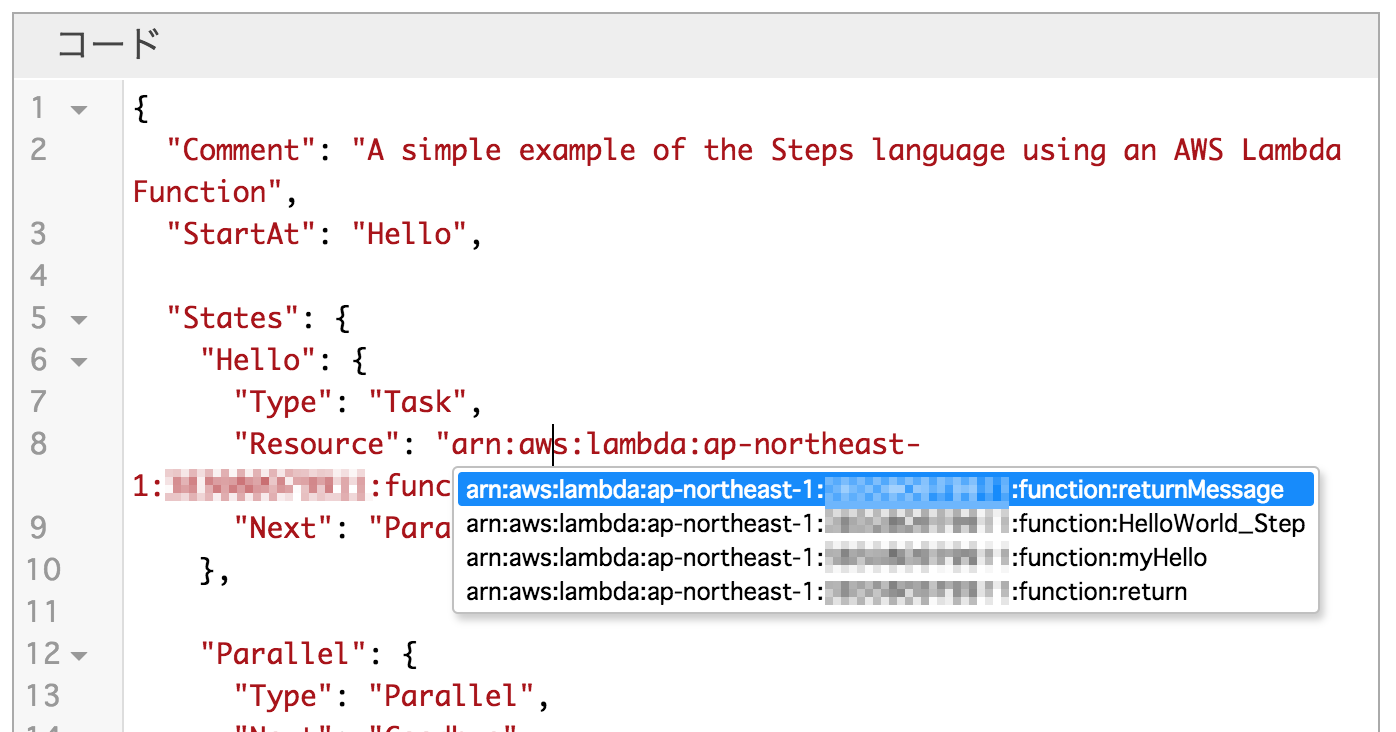Place cursor in the "Task" value text

click(418, 402)
